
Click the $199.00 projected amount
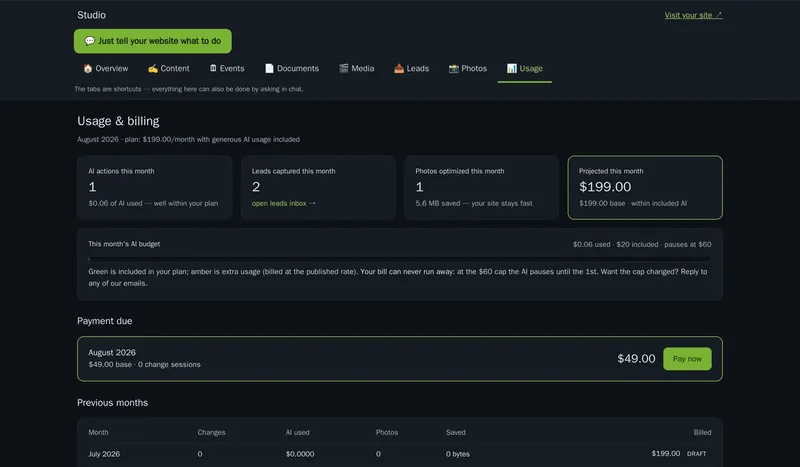[605, 187]
